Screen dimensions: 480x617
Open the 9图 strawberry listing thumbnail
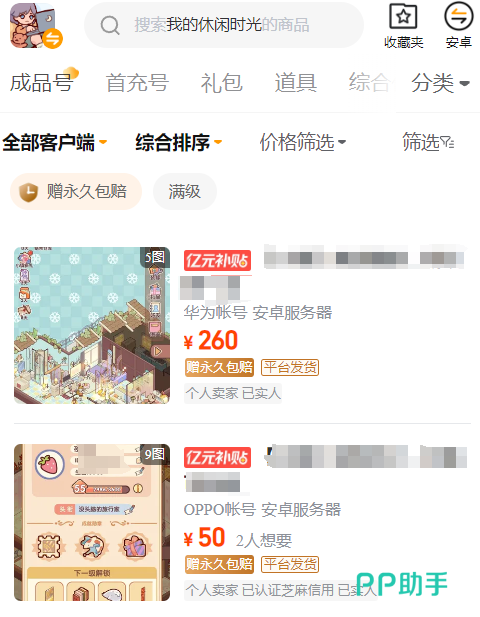(92, 522)
